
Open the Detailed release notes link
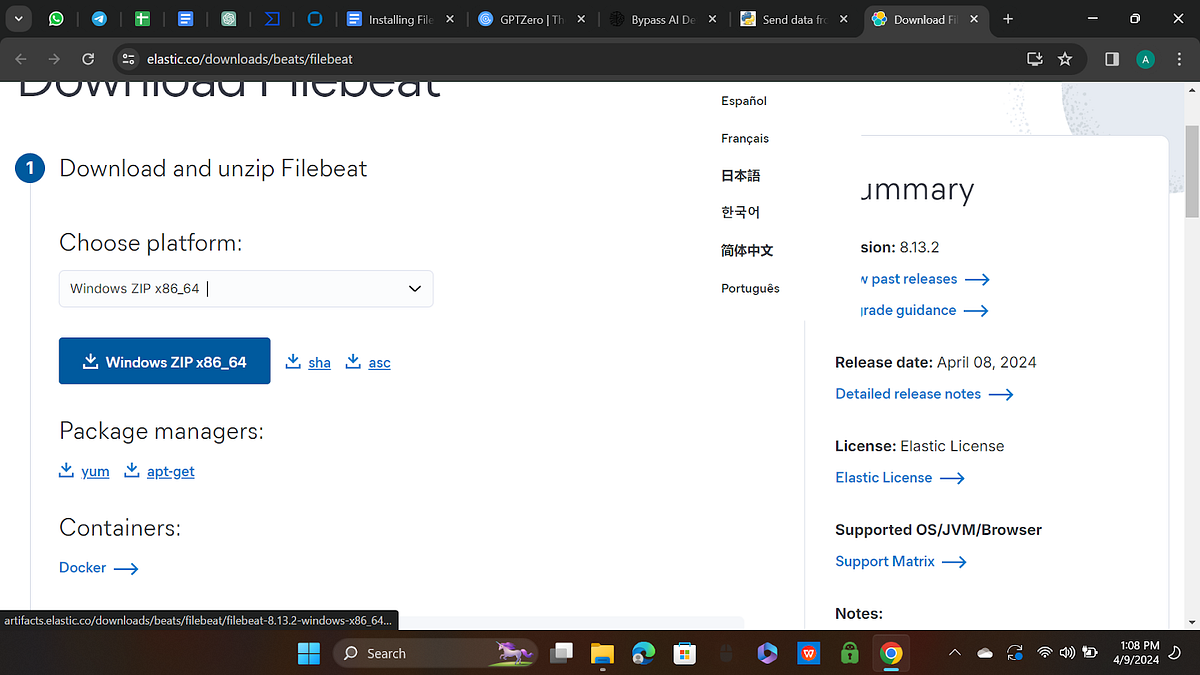[x=907, y=393]
